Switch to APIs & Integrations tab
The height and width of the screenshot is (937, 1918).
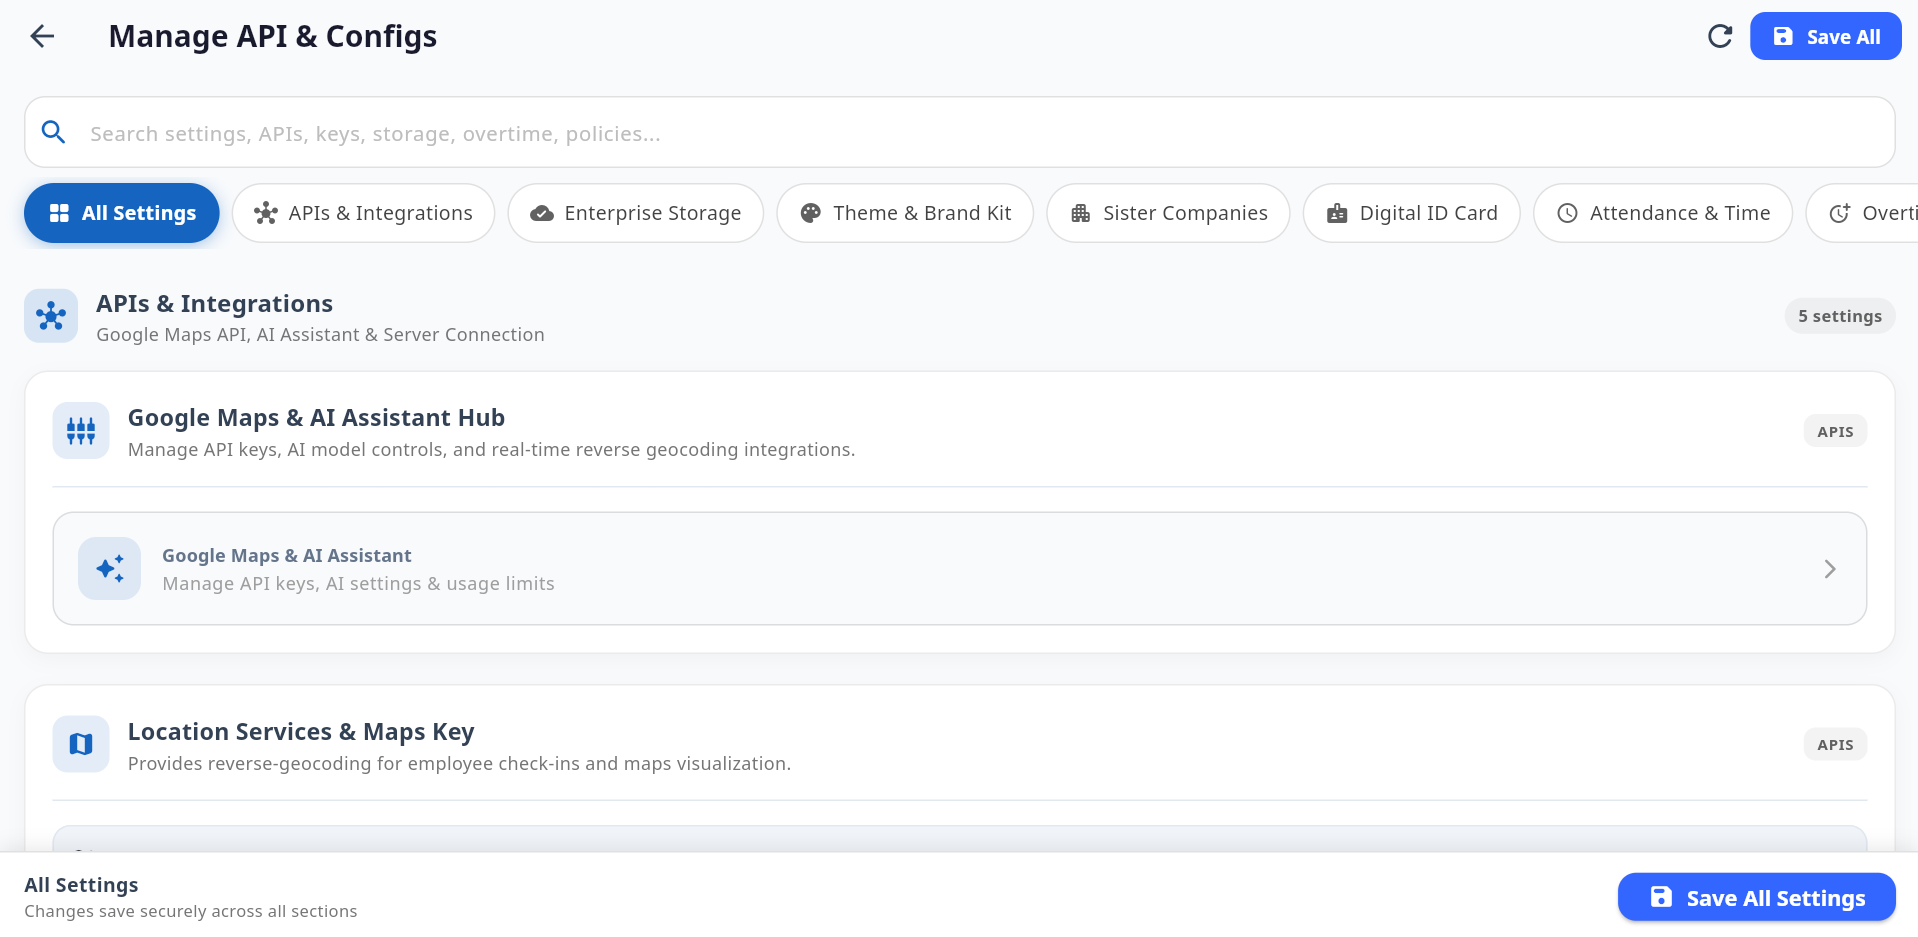click(364, 213)
